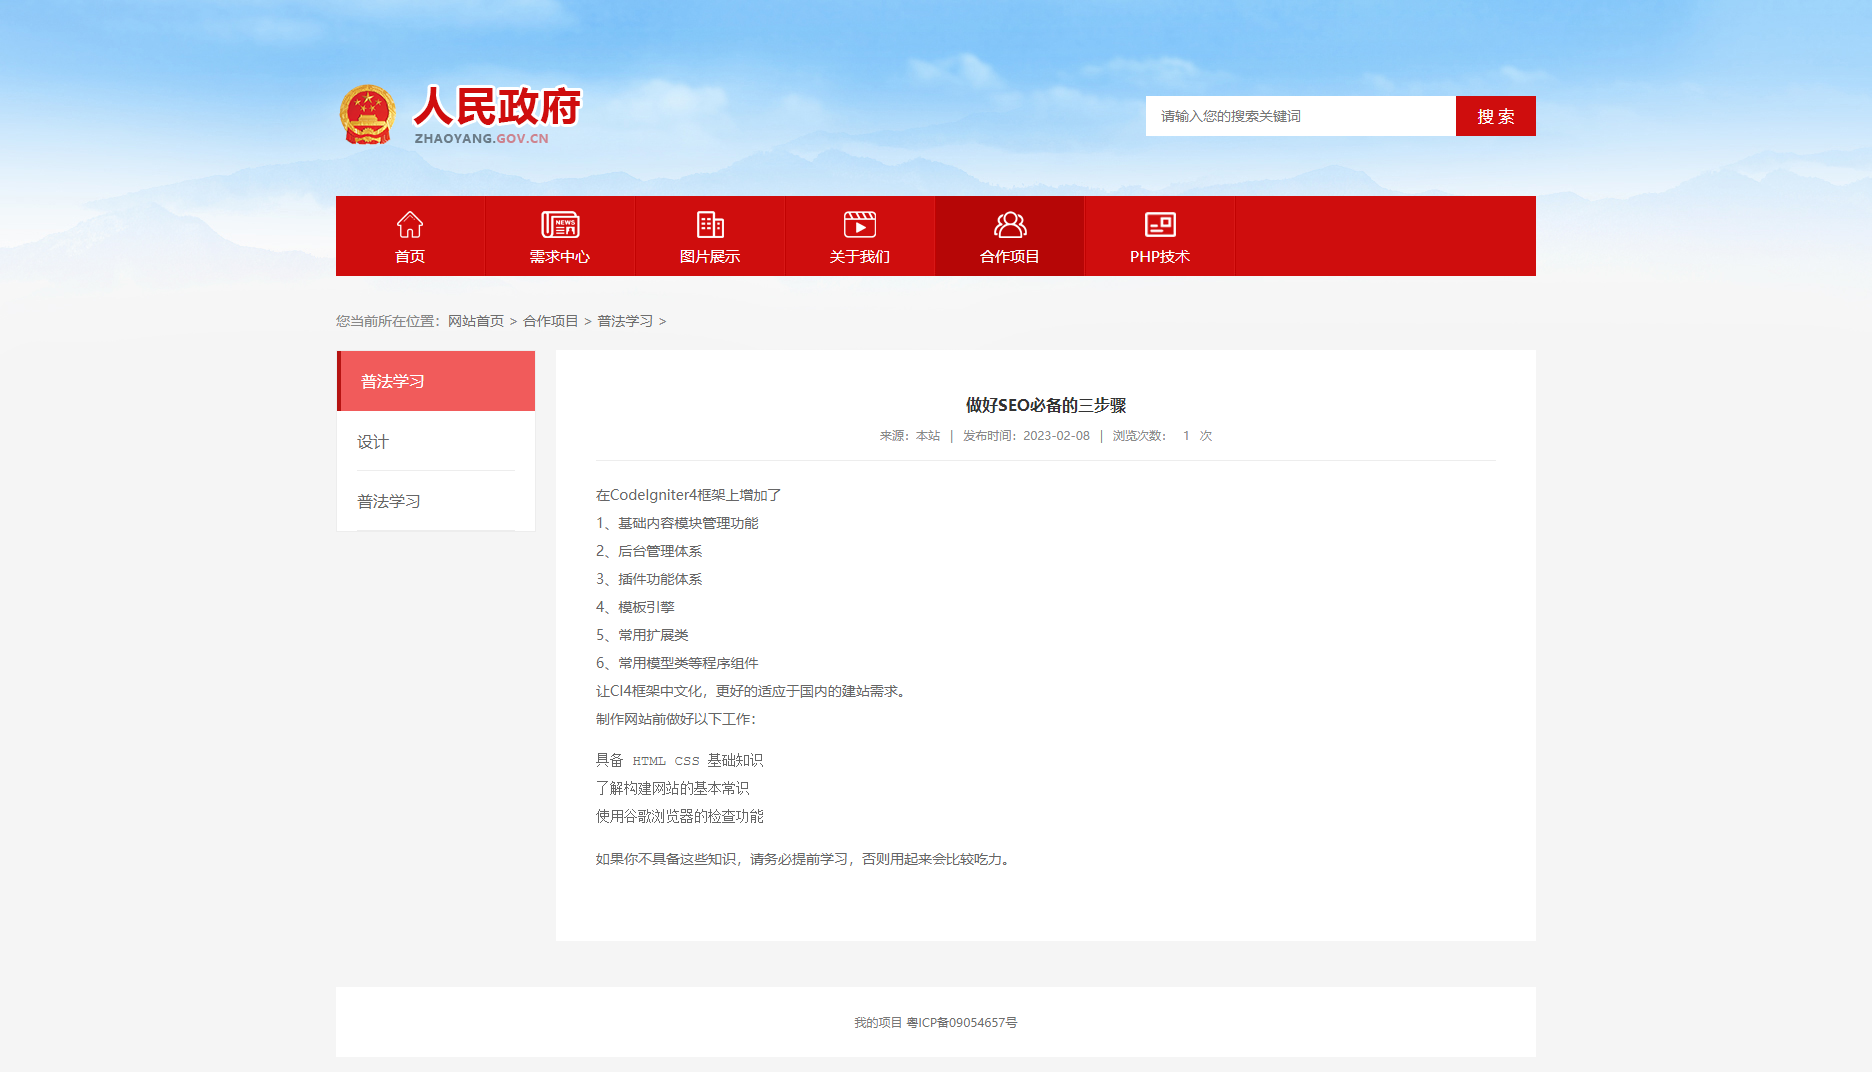Click the video clapper icon above 关于我们
Viewport: 1872px width, 1072px height.
point(860,224)
